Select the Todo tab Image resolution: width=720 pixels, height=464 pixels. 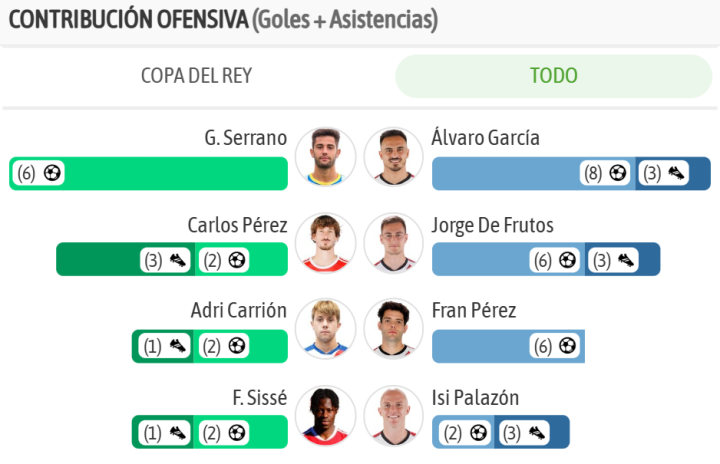[553, 76]
